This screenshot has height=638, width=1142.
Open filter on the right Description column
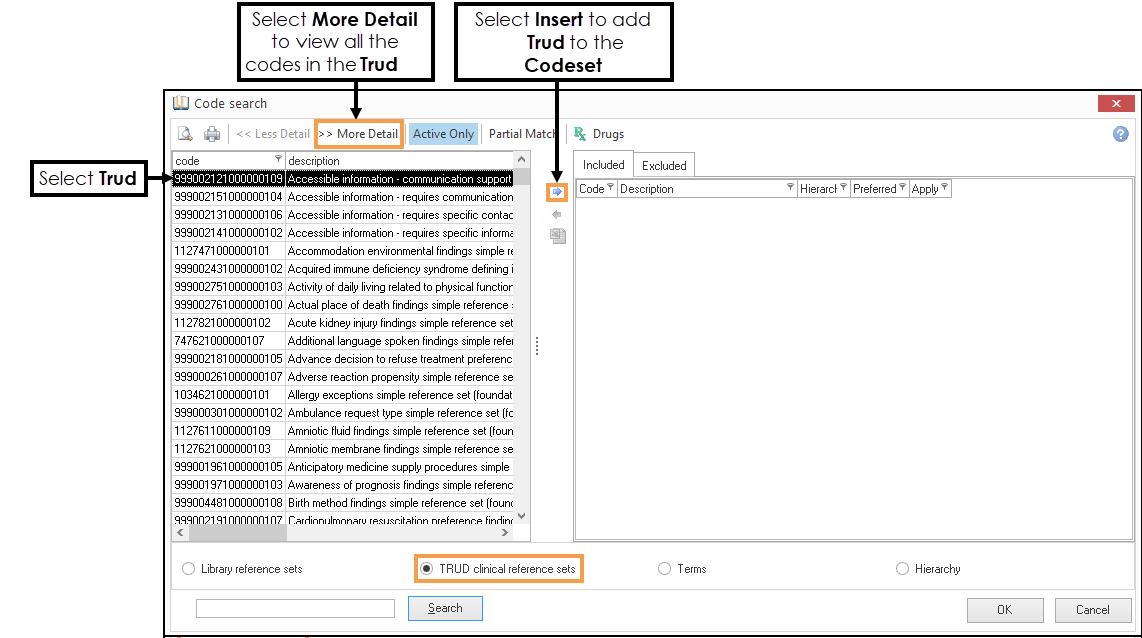coord(790,188)
